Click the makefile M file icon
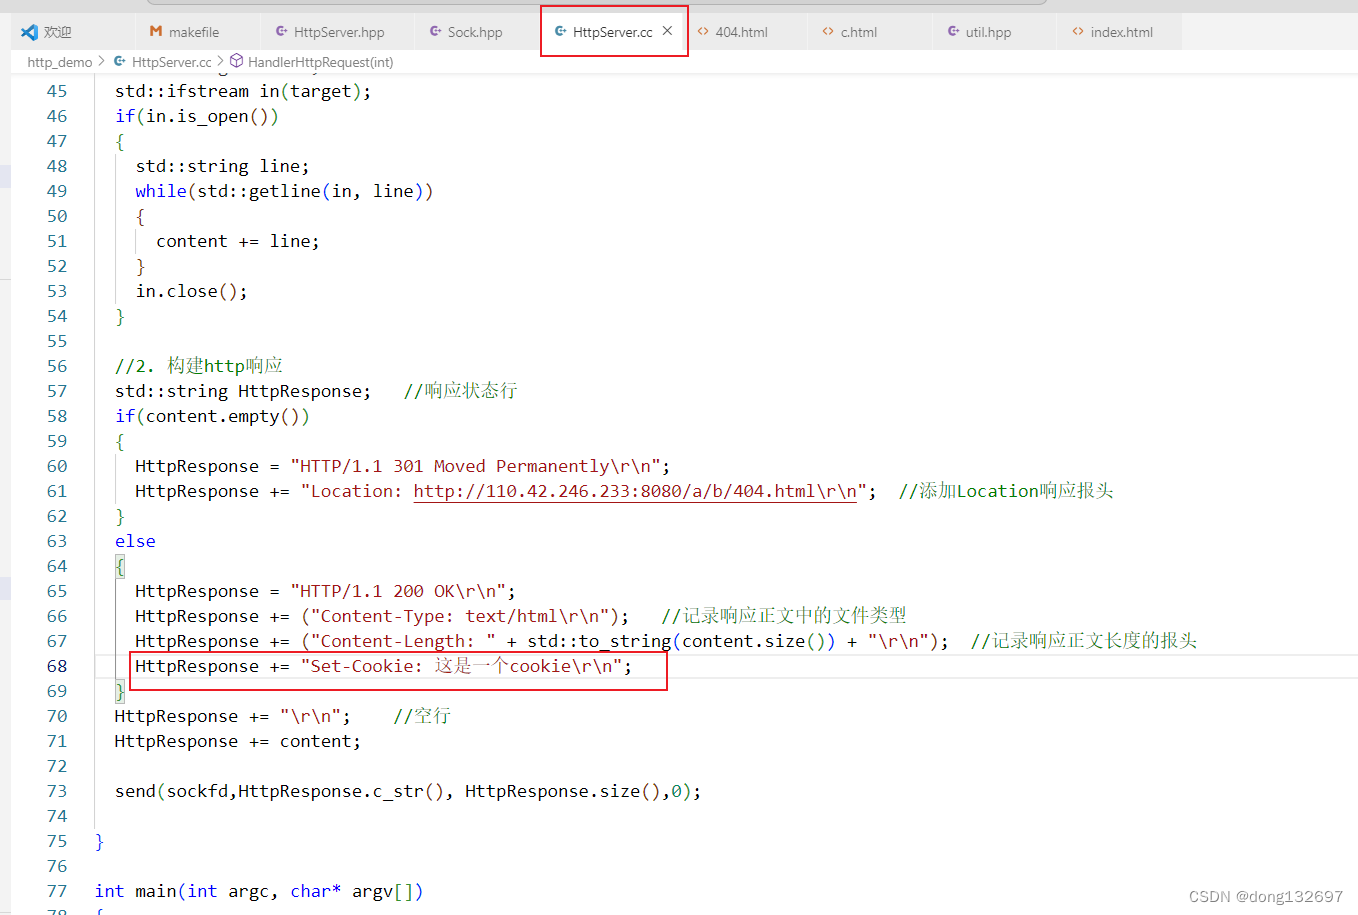 pyautogui.click(x=156, y=32)
